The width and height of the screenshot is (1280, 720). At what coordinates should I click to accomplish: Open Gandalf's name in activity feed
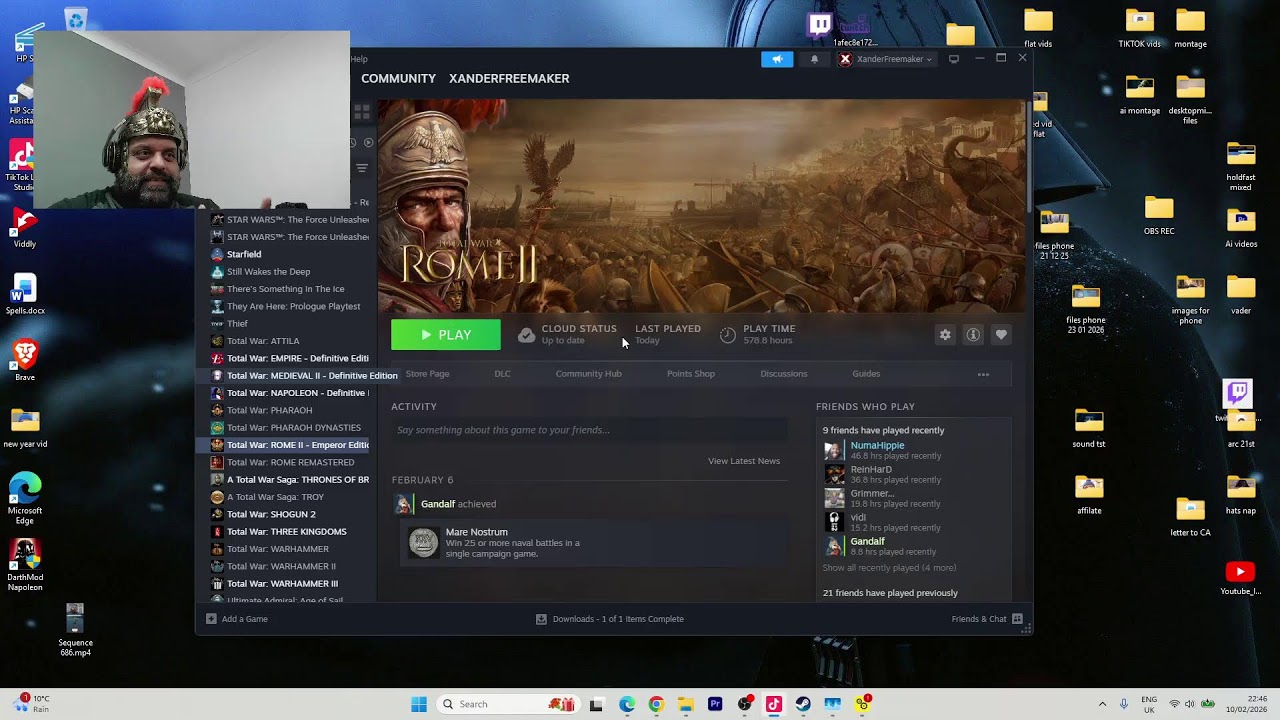pyautogui.click(x=438, y=504)
